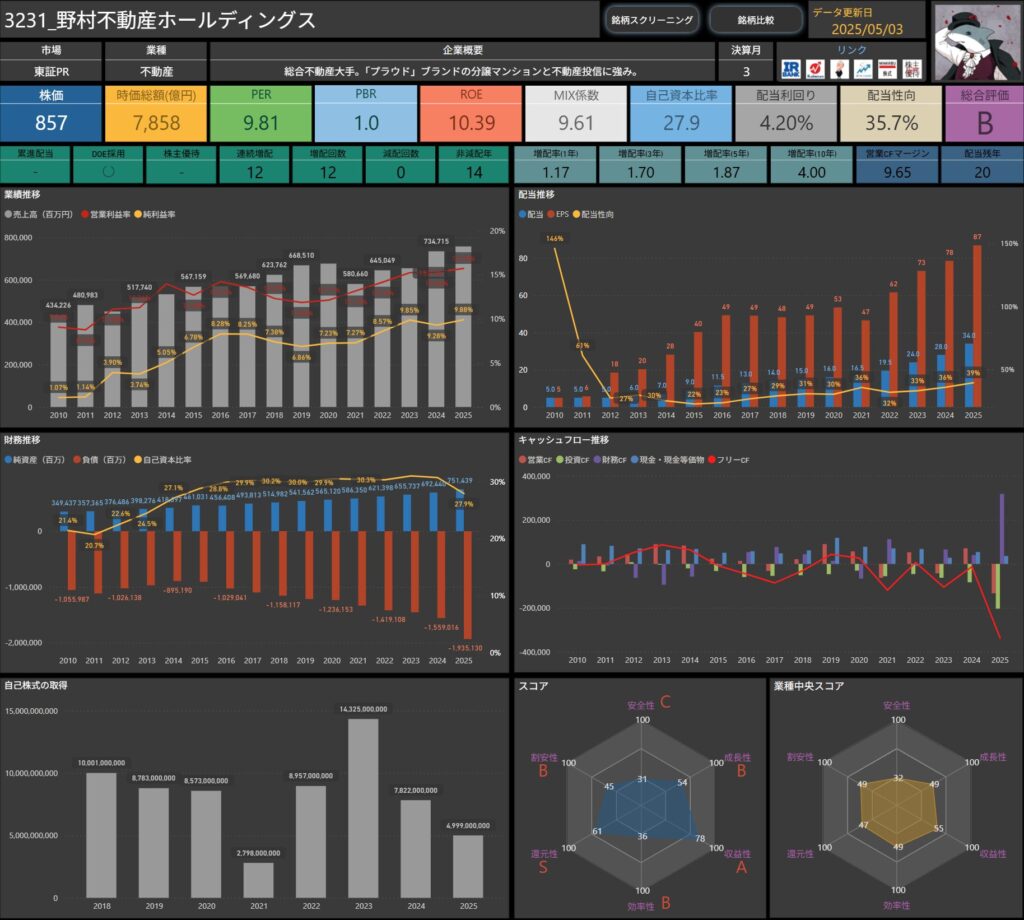Click the 営業CF legend entry

coord(536,460)
